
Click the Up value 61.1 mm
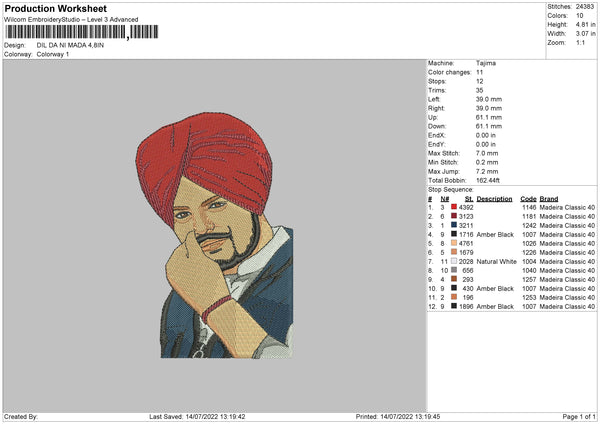(489, 117)
